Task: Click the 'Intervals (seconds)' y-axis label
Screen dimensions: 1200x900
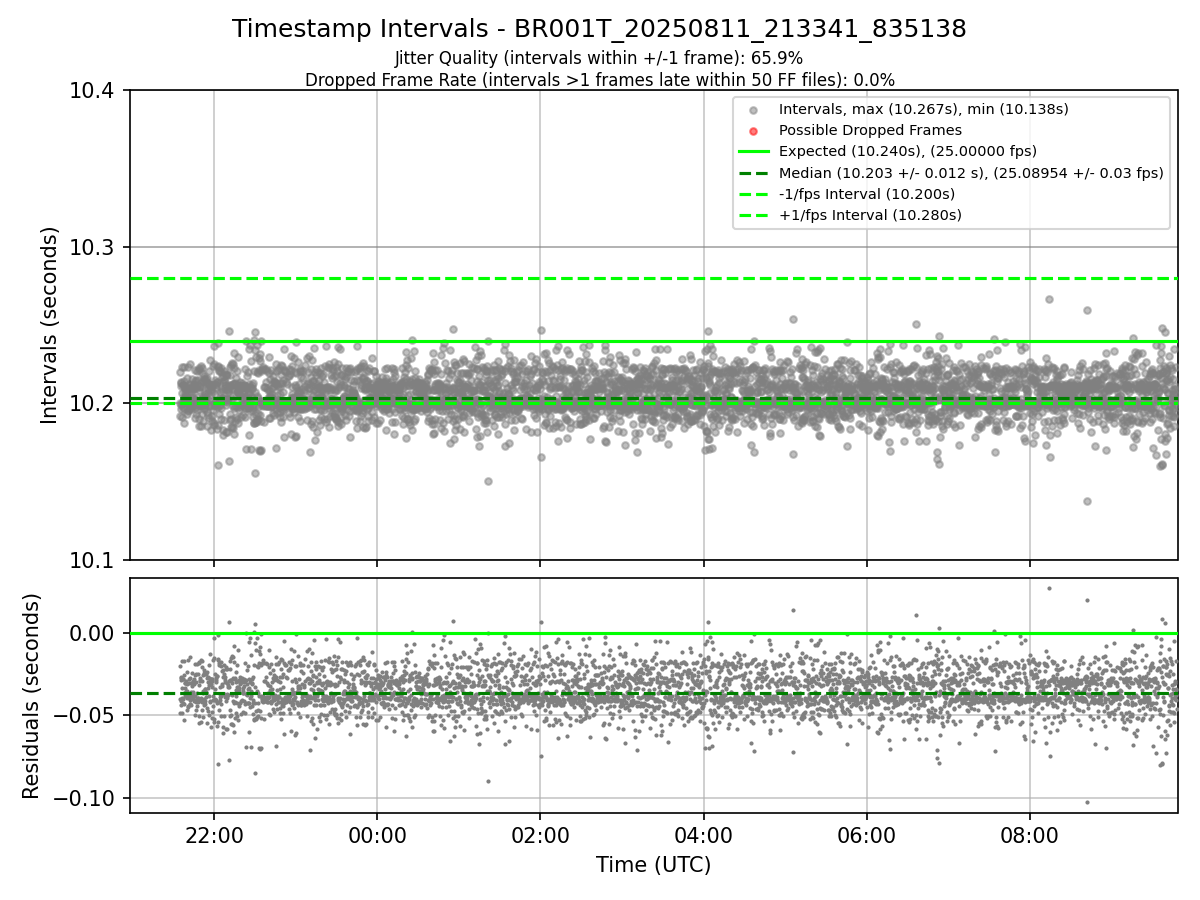Action: tap(50, 325)
